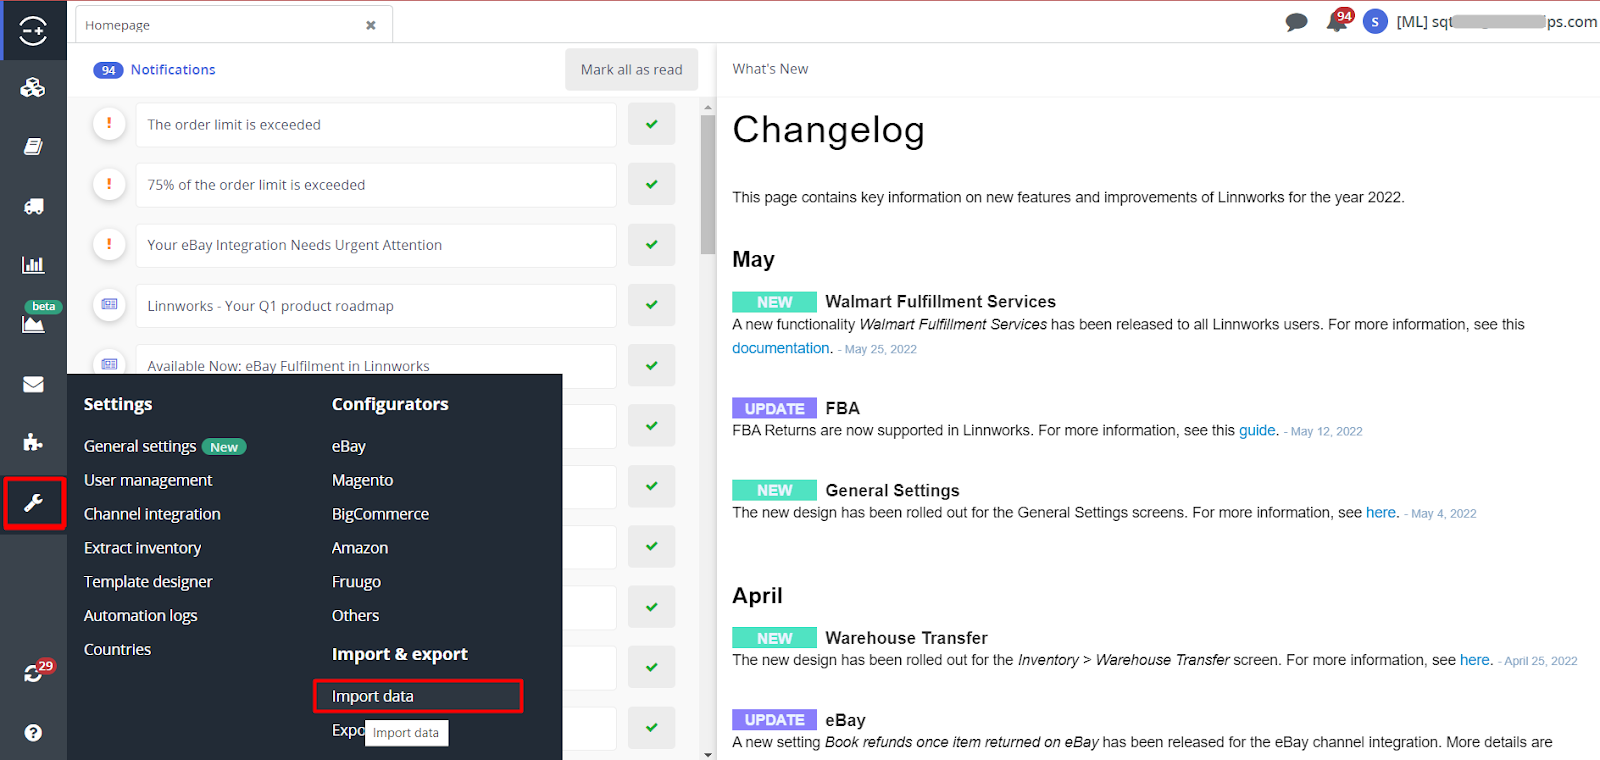Viewport: 1600px width, 760px height.
Task: Click the account name in top bar
Action: [x=1496, y=22]
